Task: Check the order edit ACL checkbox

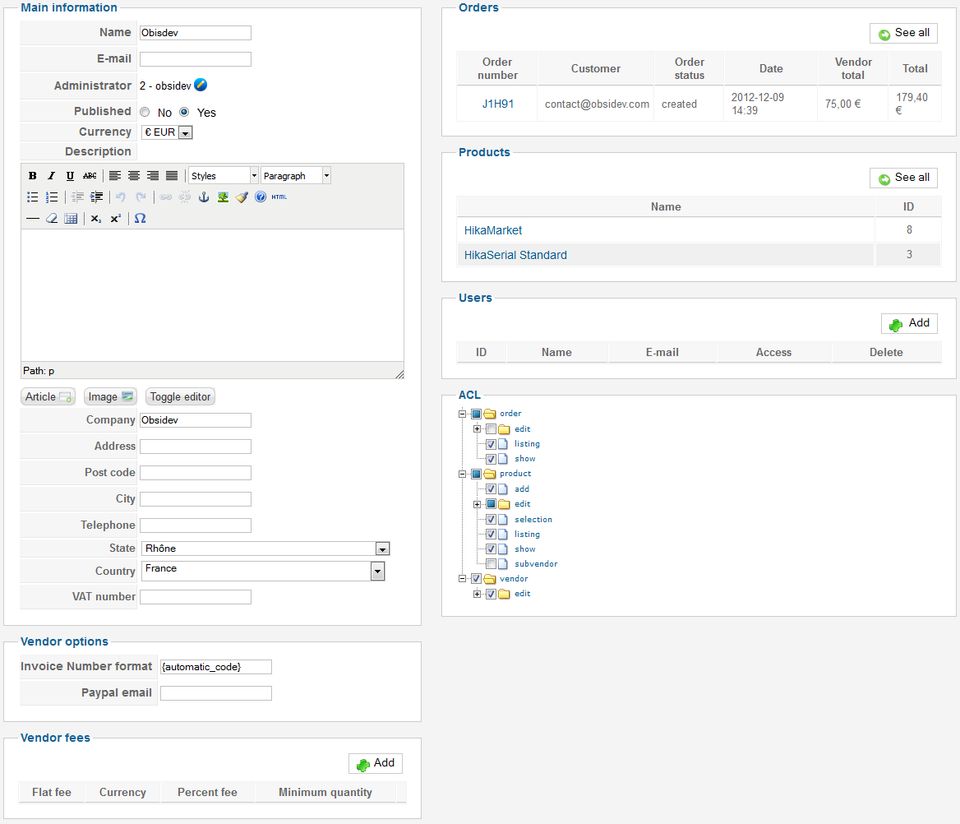Action: [491, 429]
